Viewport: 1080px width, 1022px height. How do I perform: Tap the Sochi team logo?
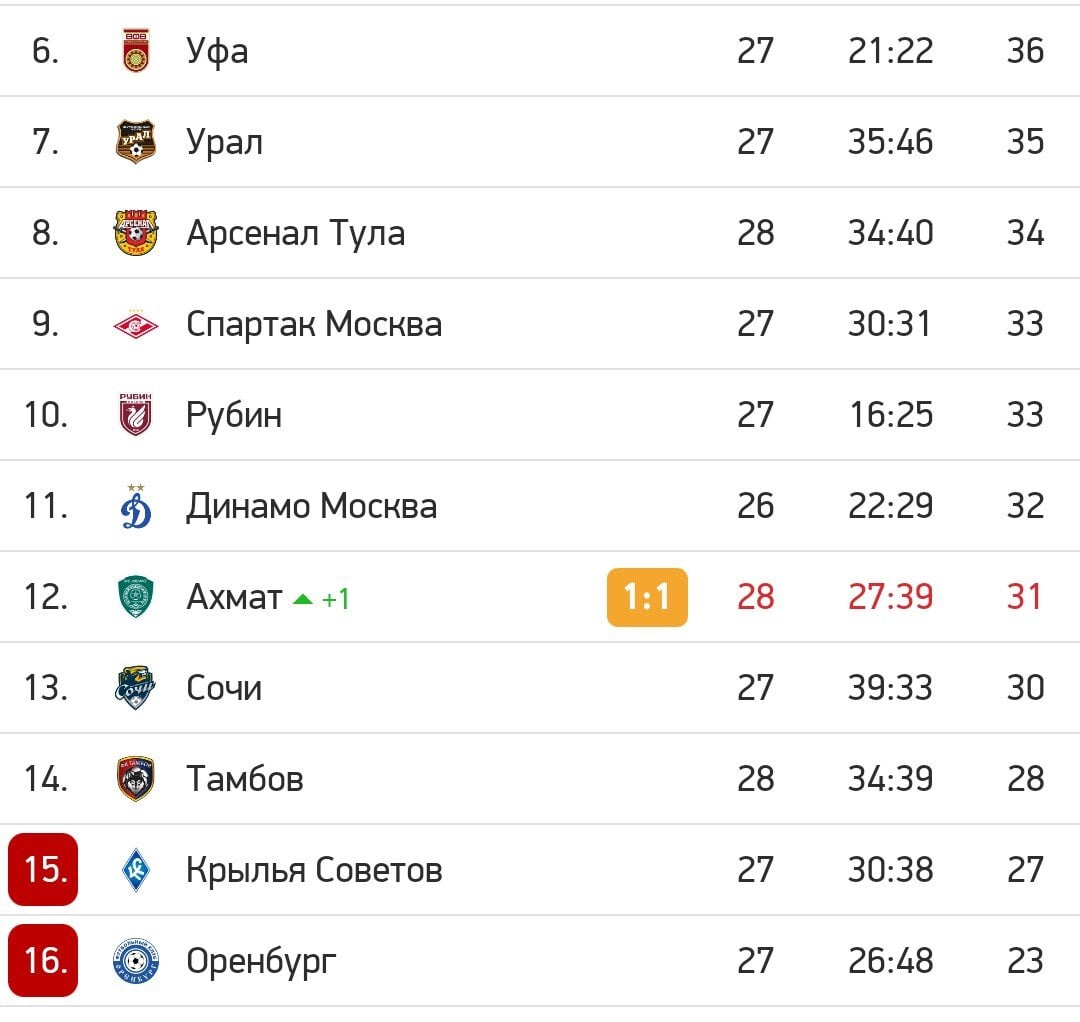(135, 688)
